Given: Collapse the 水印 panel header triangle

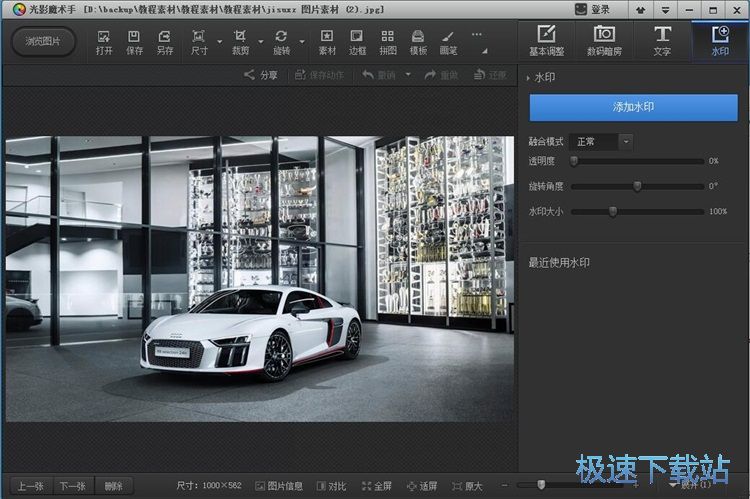Looking at the screenshot, I should tap(528, 78).
